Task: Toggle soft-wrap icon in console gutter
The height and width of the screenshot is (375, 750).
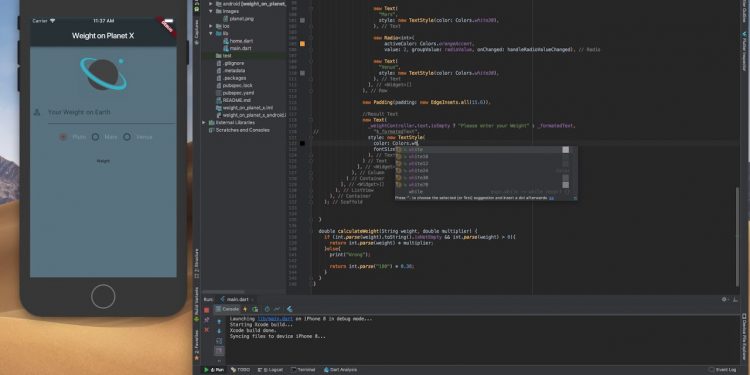Action: 219,341
